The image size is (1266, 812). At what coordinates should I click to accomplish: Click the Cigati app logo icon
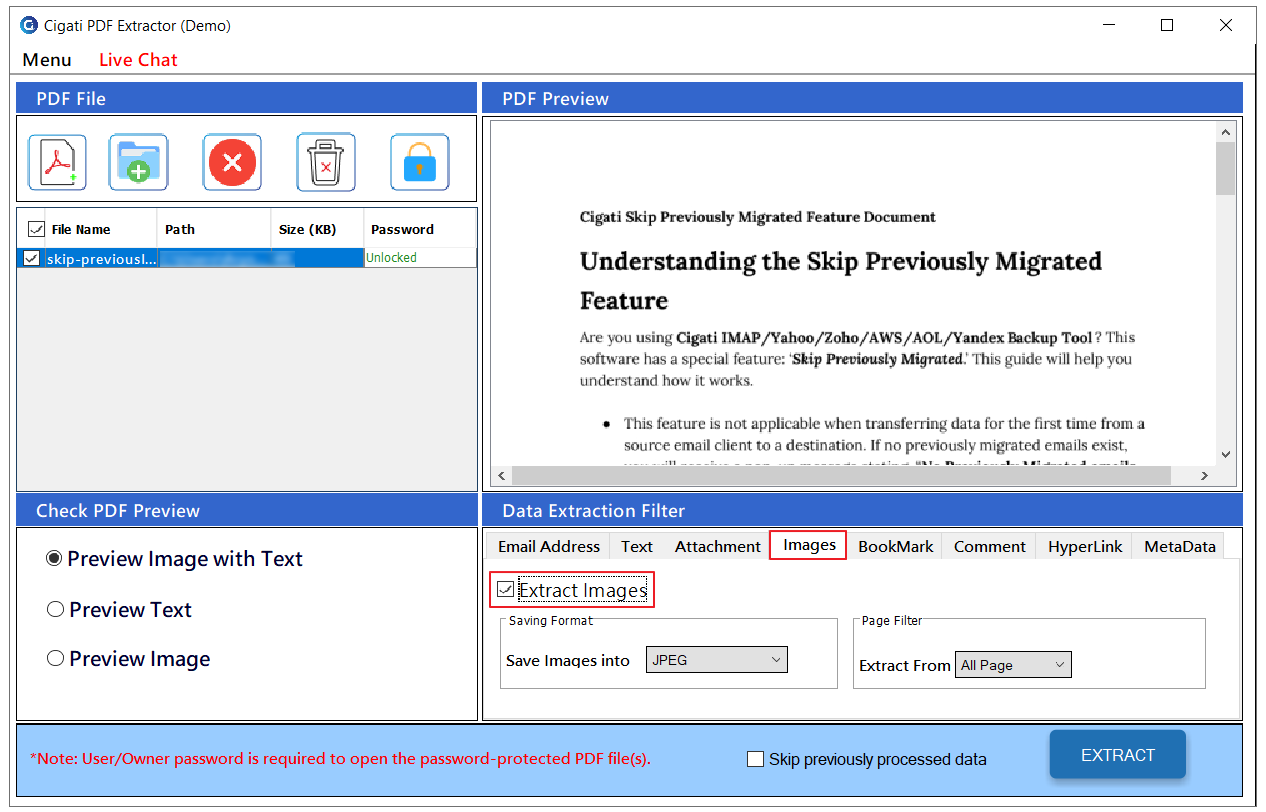pos(29,26)
